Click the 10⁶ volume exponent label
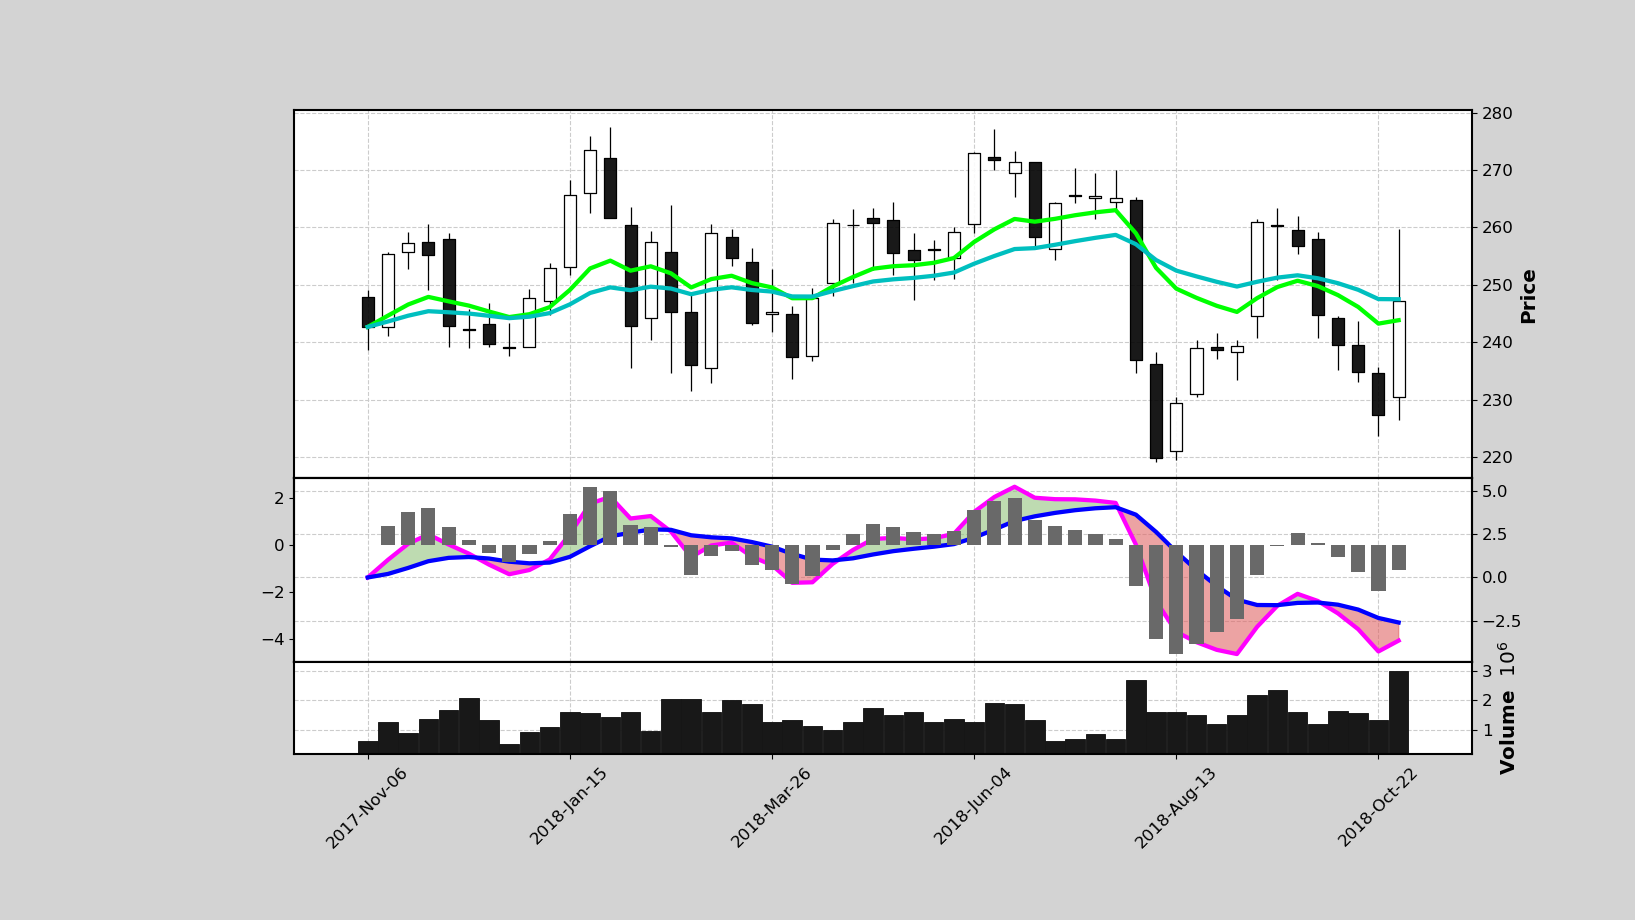 point(1506,659)
